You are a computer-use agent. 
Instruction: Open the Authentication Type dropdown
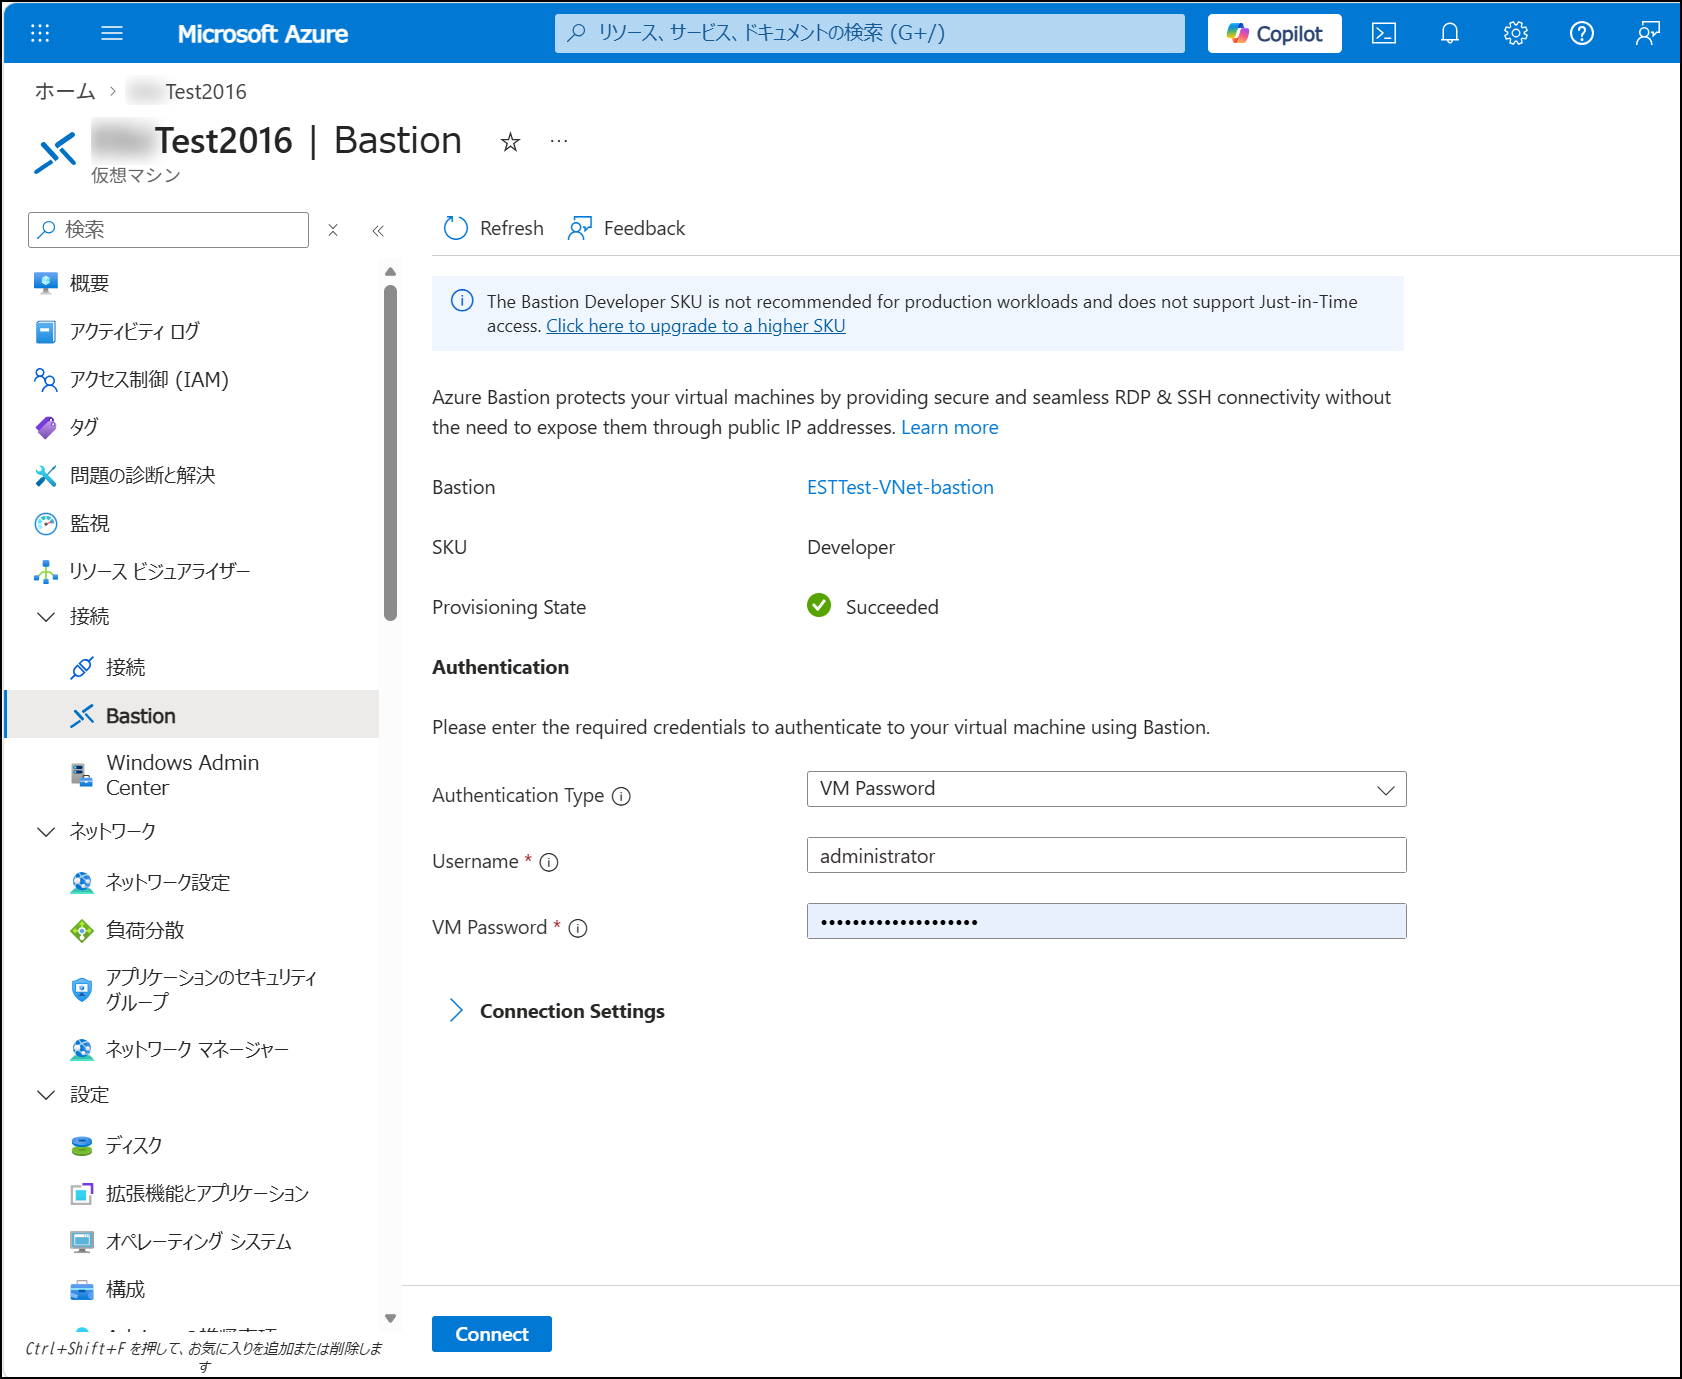(x=1106, y=789)
